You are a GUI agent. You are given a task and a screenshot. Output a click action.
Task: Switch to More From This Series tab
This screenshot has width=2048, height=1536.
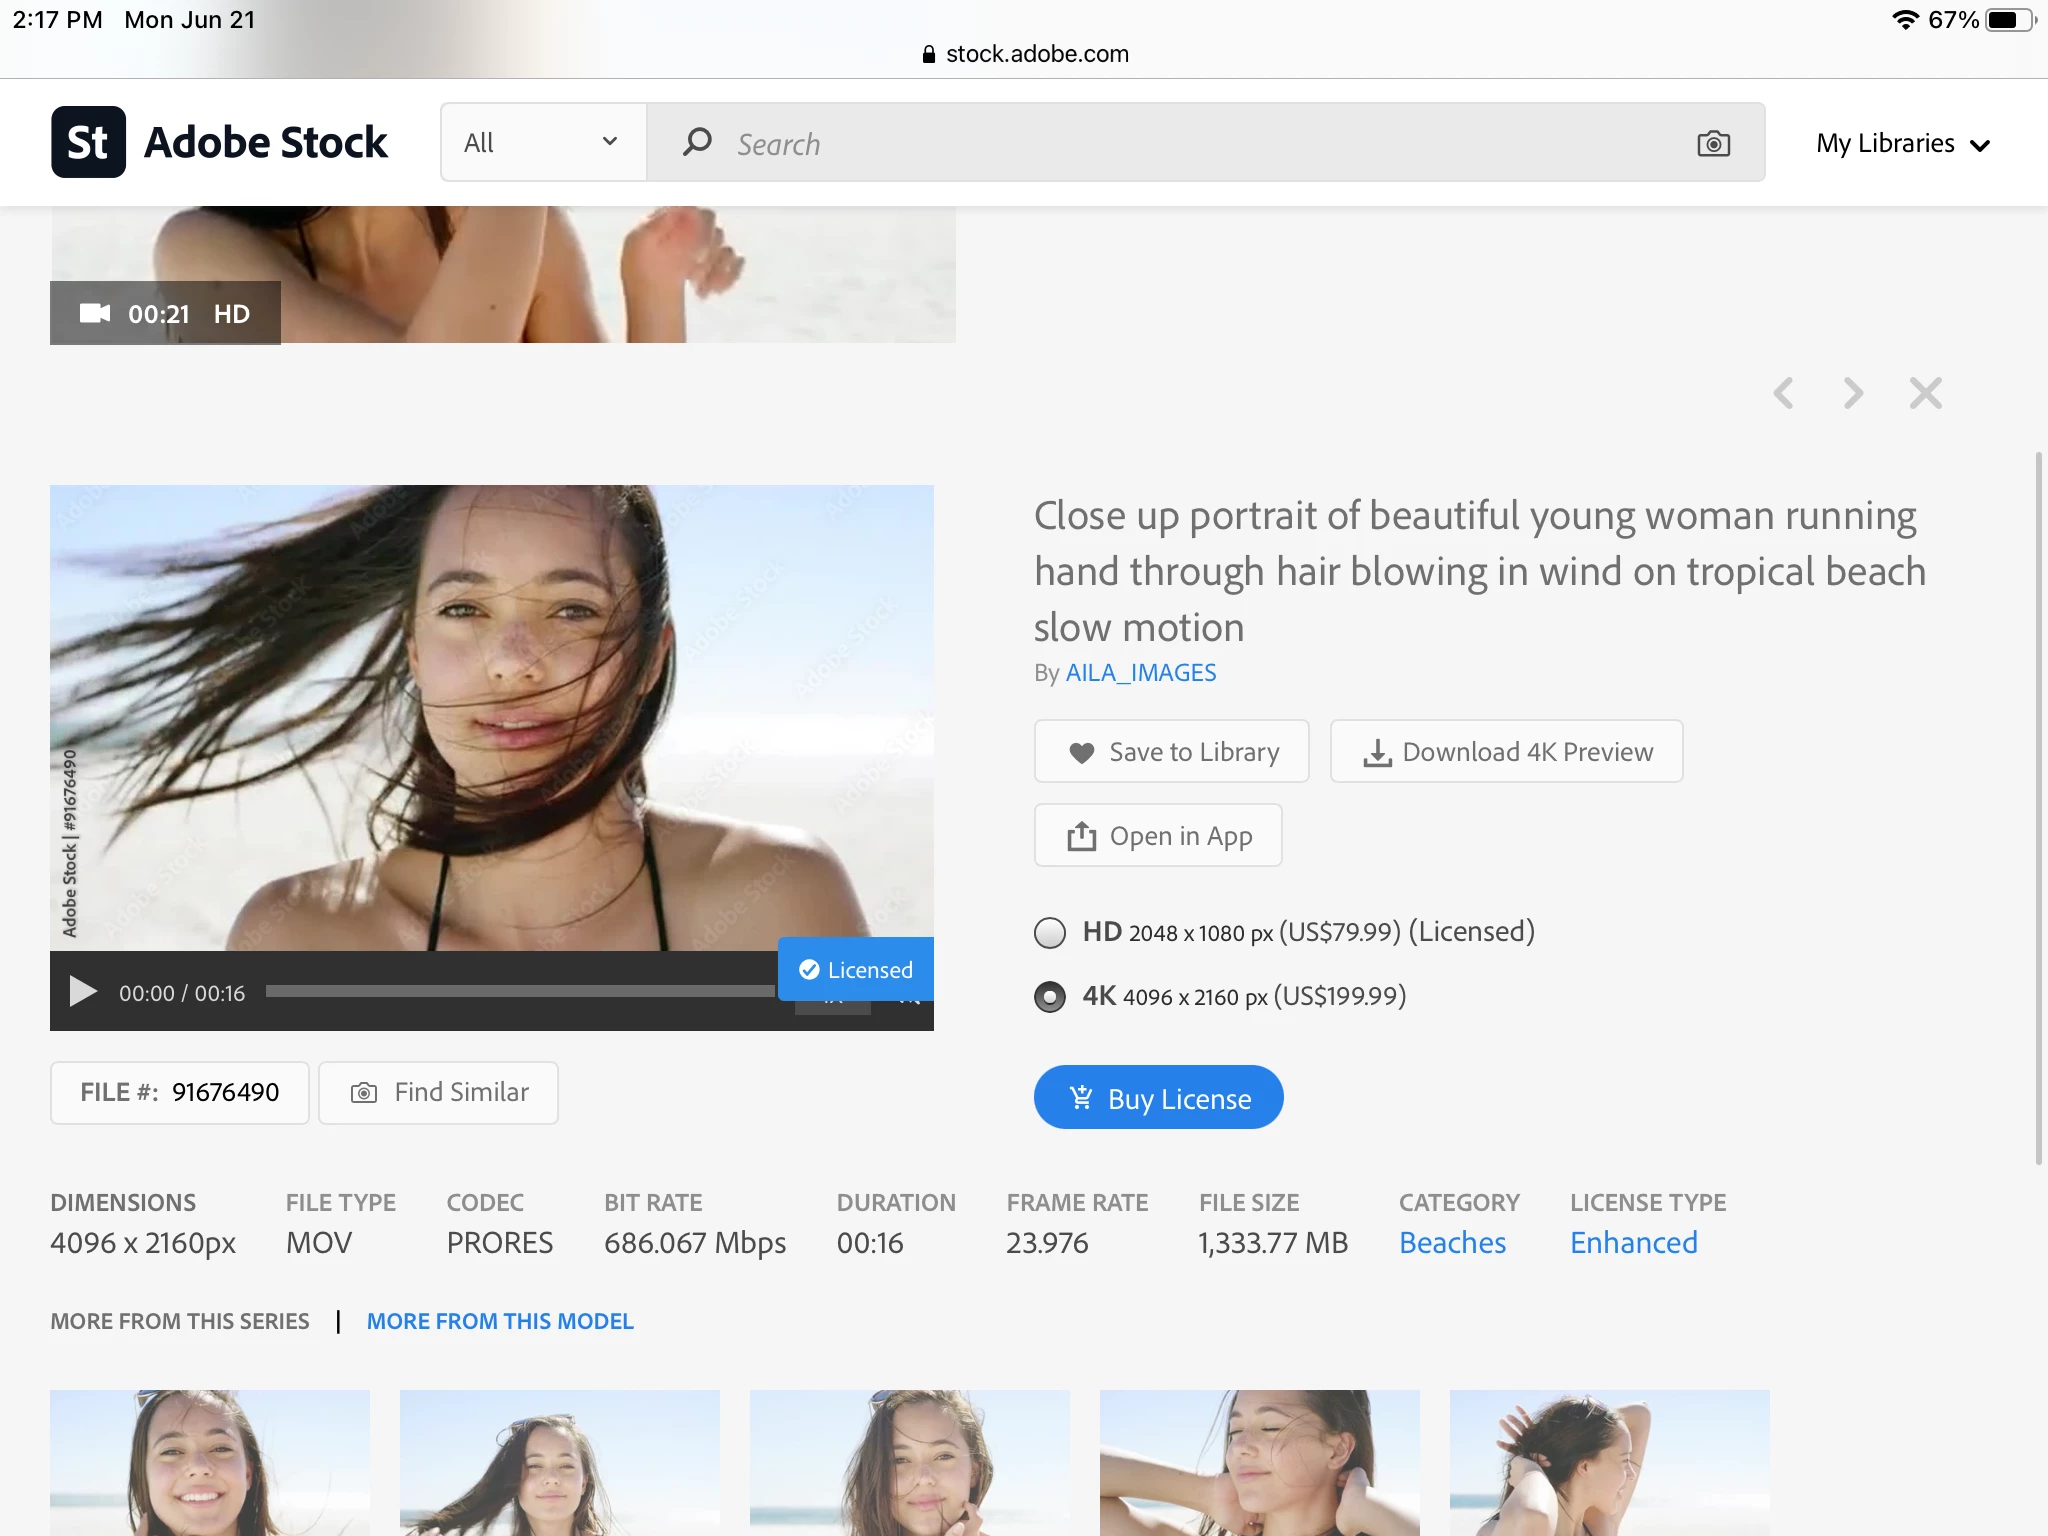click(180, 1321)
